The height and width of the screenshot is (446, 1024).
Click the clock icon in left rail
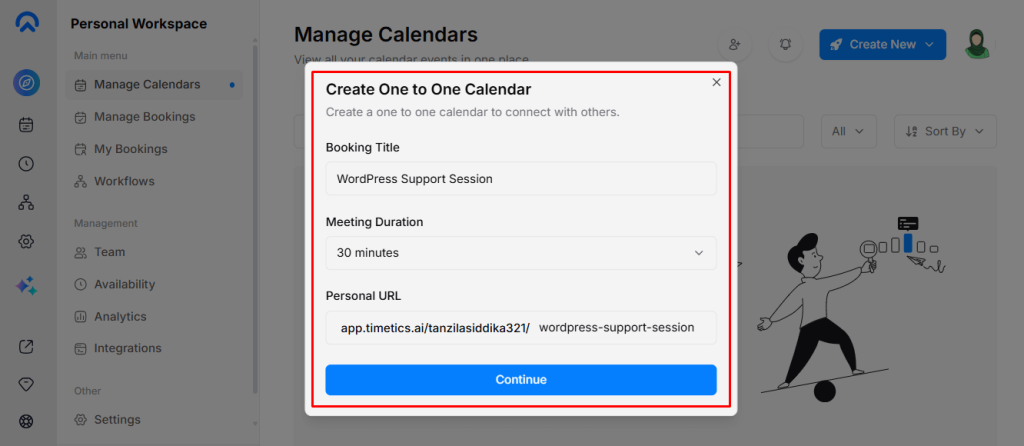[26, 164]
